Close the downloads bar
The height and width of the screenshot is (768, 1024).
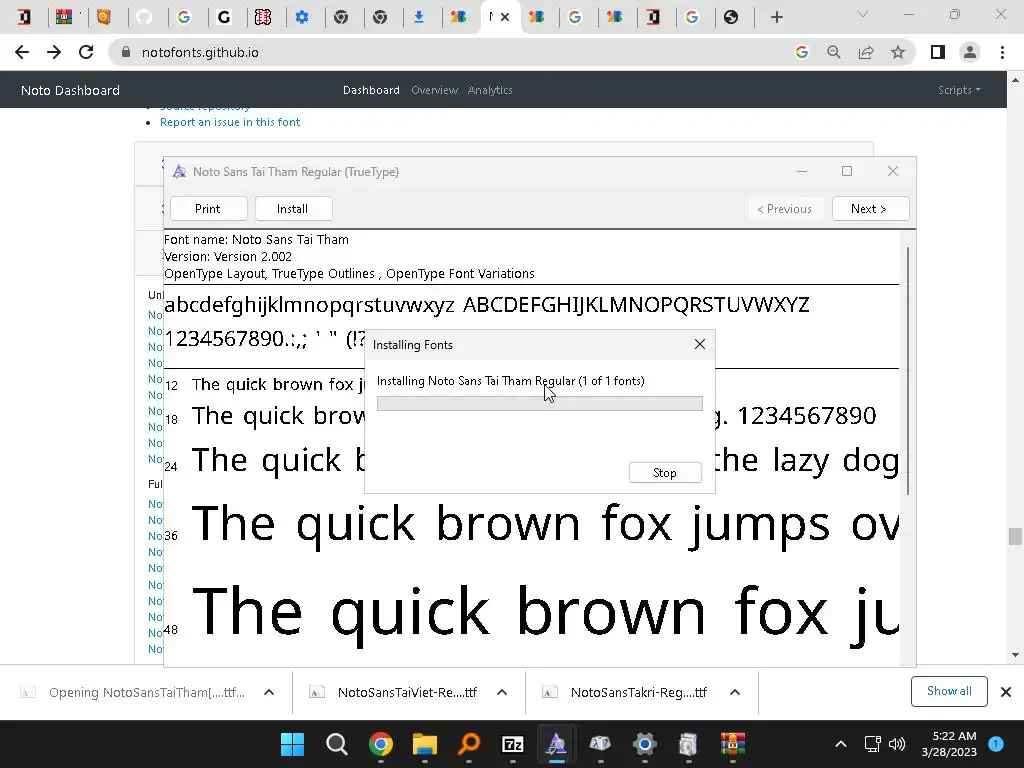pos(1006,692)
